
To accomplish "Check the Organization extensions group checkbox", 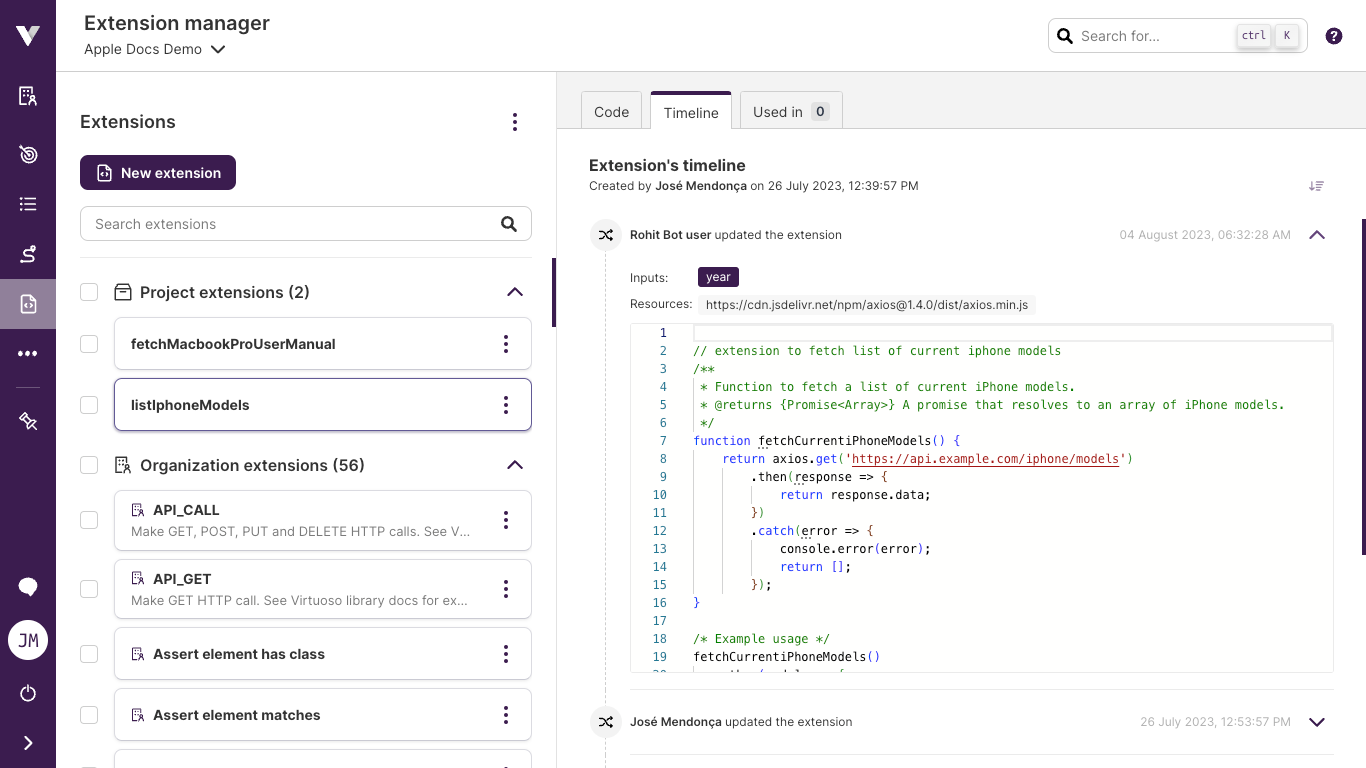I will click(x=89, y=465).
